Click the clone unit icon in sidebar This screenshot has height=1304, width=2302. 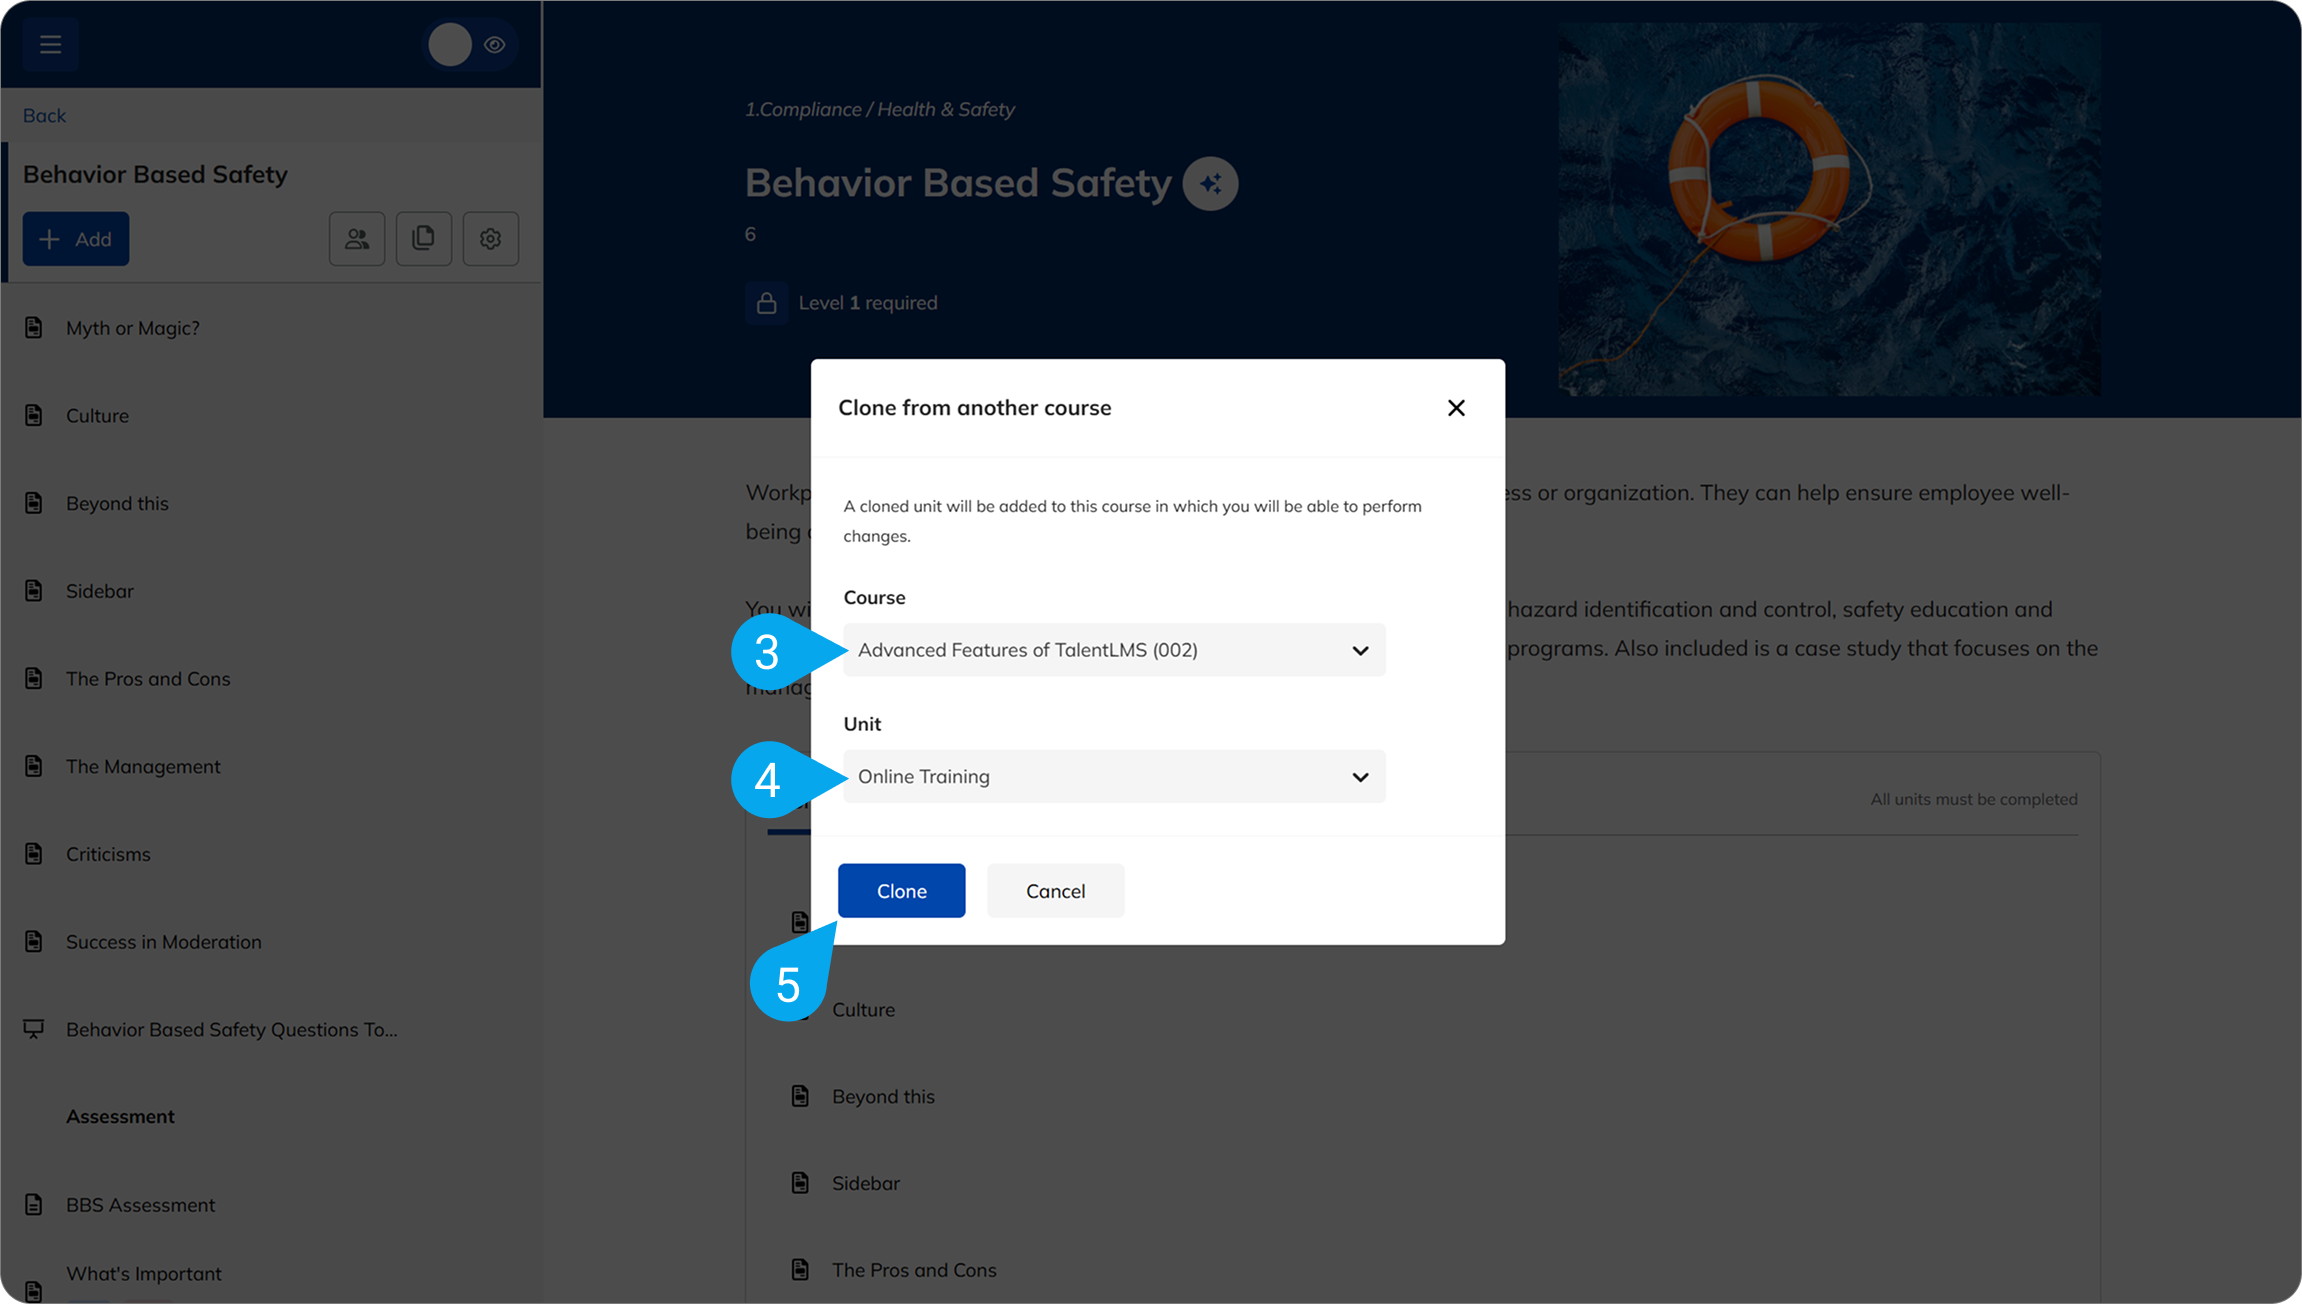[423, 239]
